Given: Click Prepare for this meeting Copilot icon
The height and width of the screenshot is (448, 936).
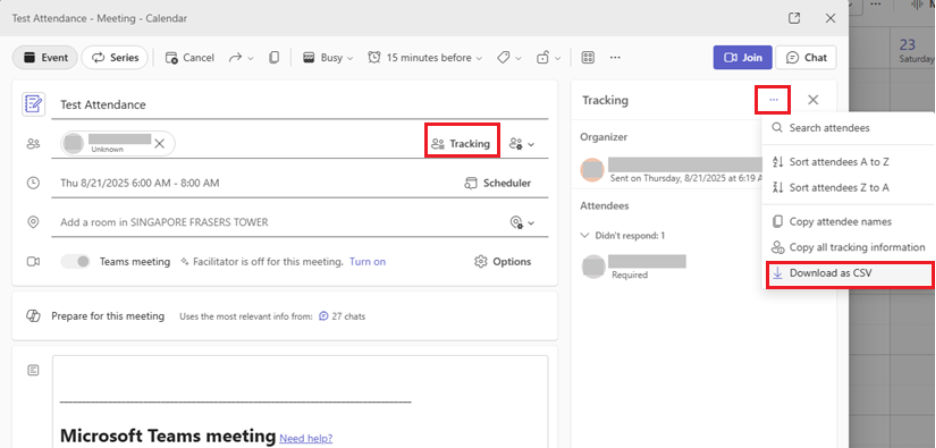Looking at the screenshot, I should (33, 316).
